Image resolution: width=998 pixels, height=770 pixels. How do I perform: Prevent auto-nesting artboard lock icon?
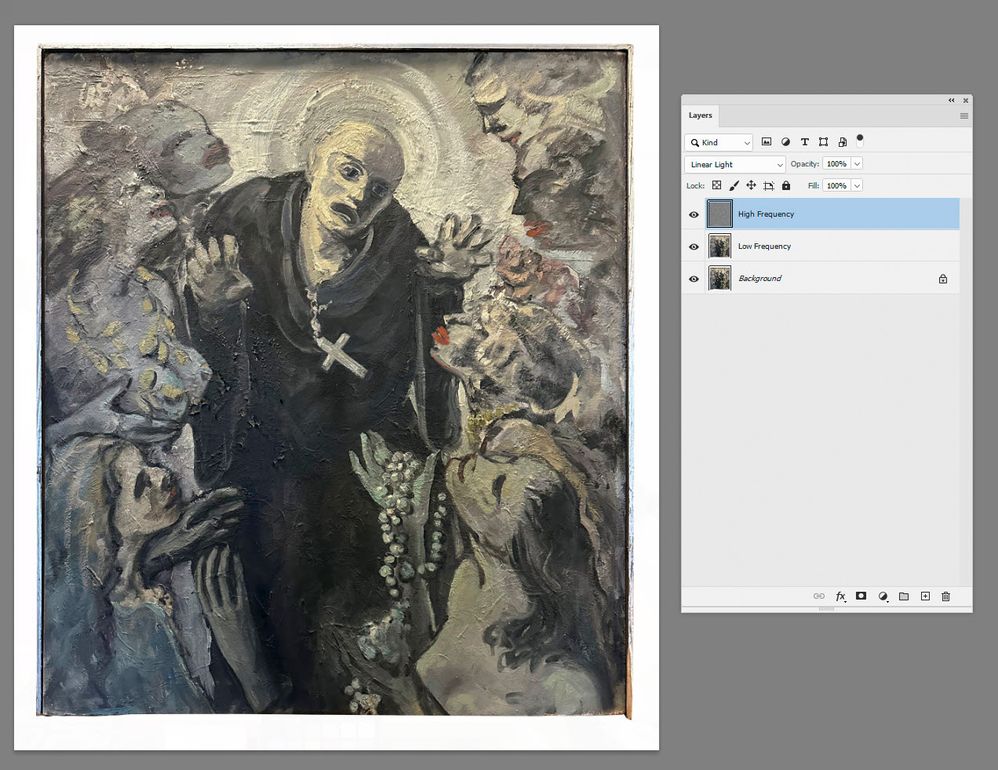pos(768,185)
